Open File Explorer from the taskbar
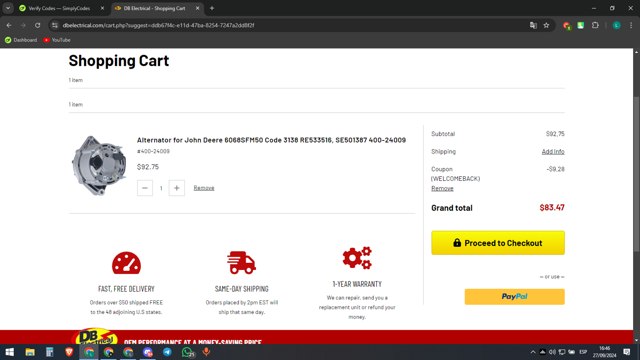This screenshot has width=640, height=360. (30, 352)
